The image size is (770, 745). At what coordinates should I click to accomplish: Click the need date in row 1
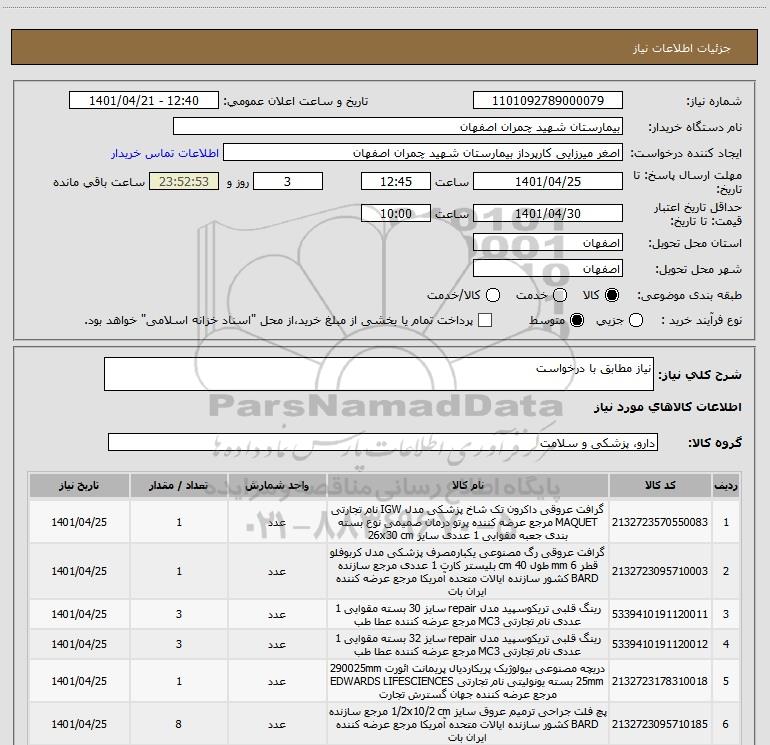[x=79, y=522]
